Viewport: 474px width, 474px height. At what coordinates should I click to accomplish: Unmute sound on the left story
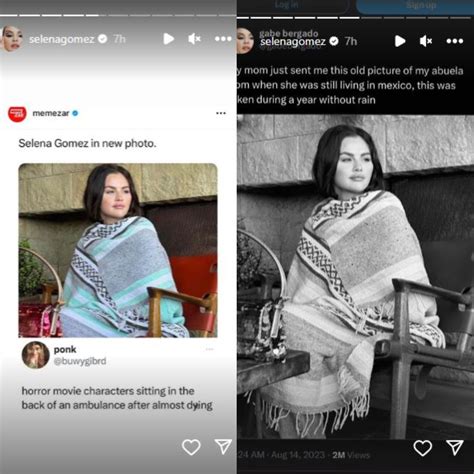[x=194, y=39]
